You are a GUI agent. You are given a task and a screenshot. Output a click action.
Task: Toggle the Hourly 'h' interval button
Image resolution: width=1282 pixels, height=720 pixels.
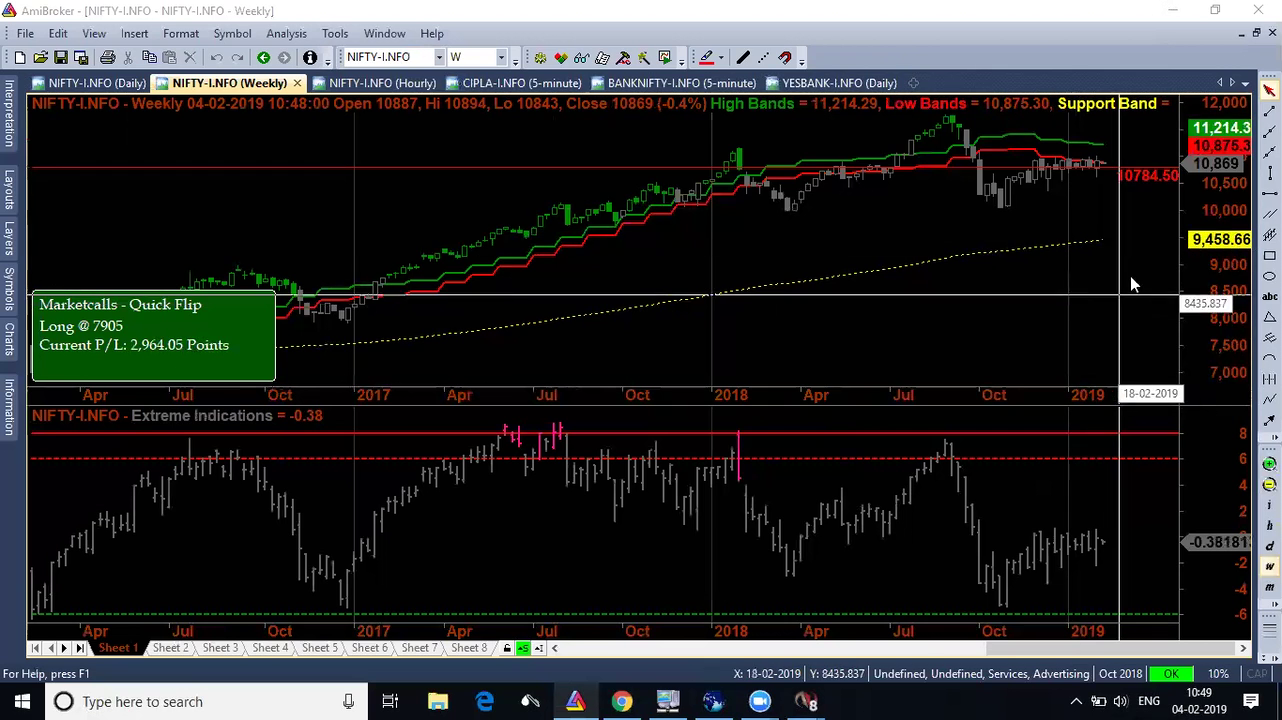(1269, 525)
